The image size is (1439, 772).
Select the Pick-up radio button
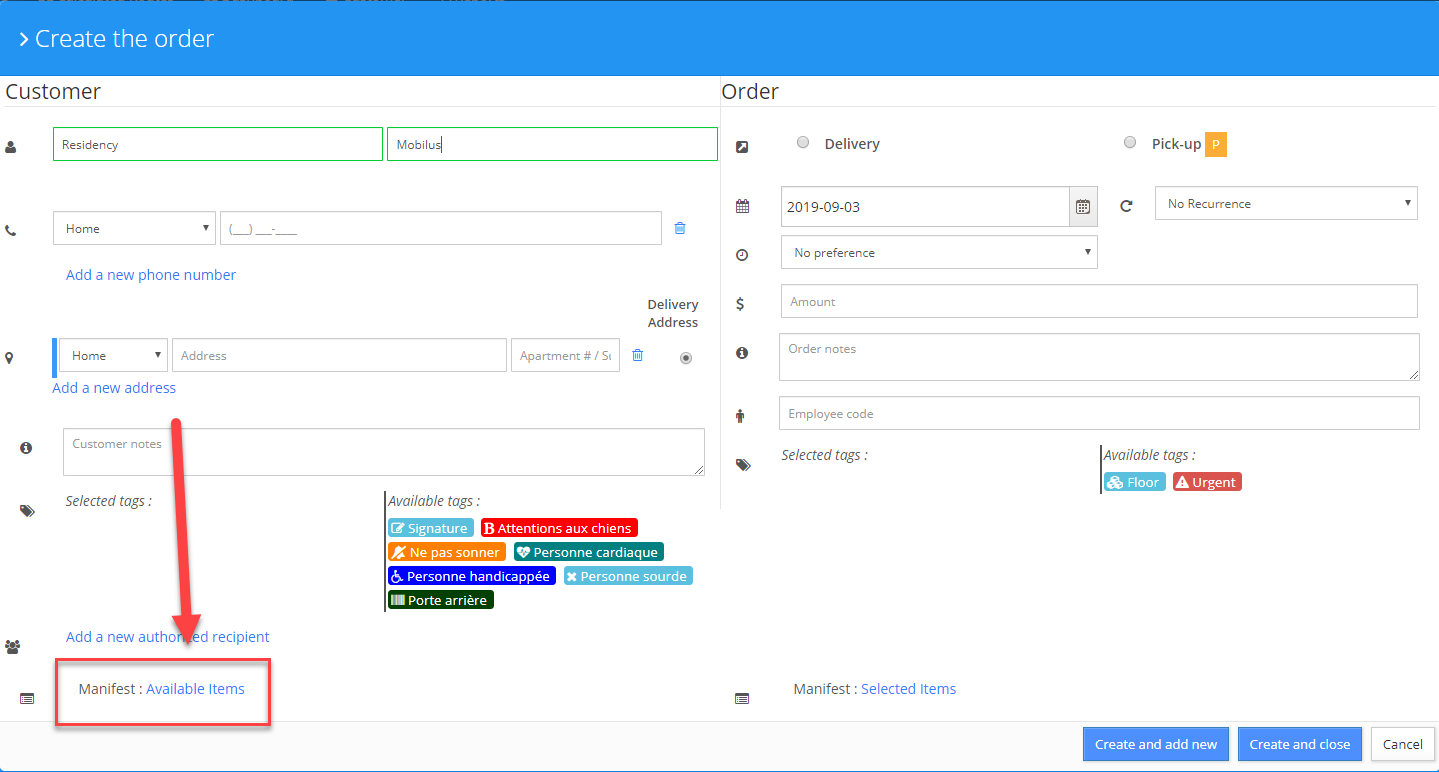click(1130, 143)
